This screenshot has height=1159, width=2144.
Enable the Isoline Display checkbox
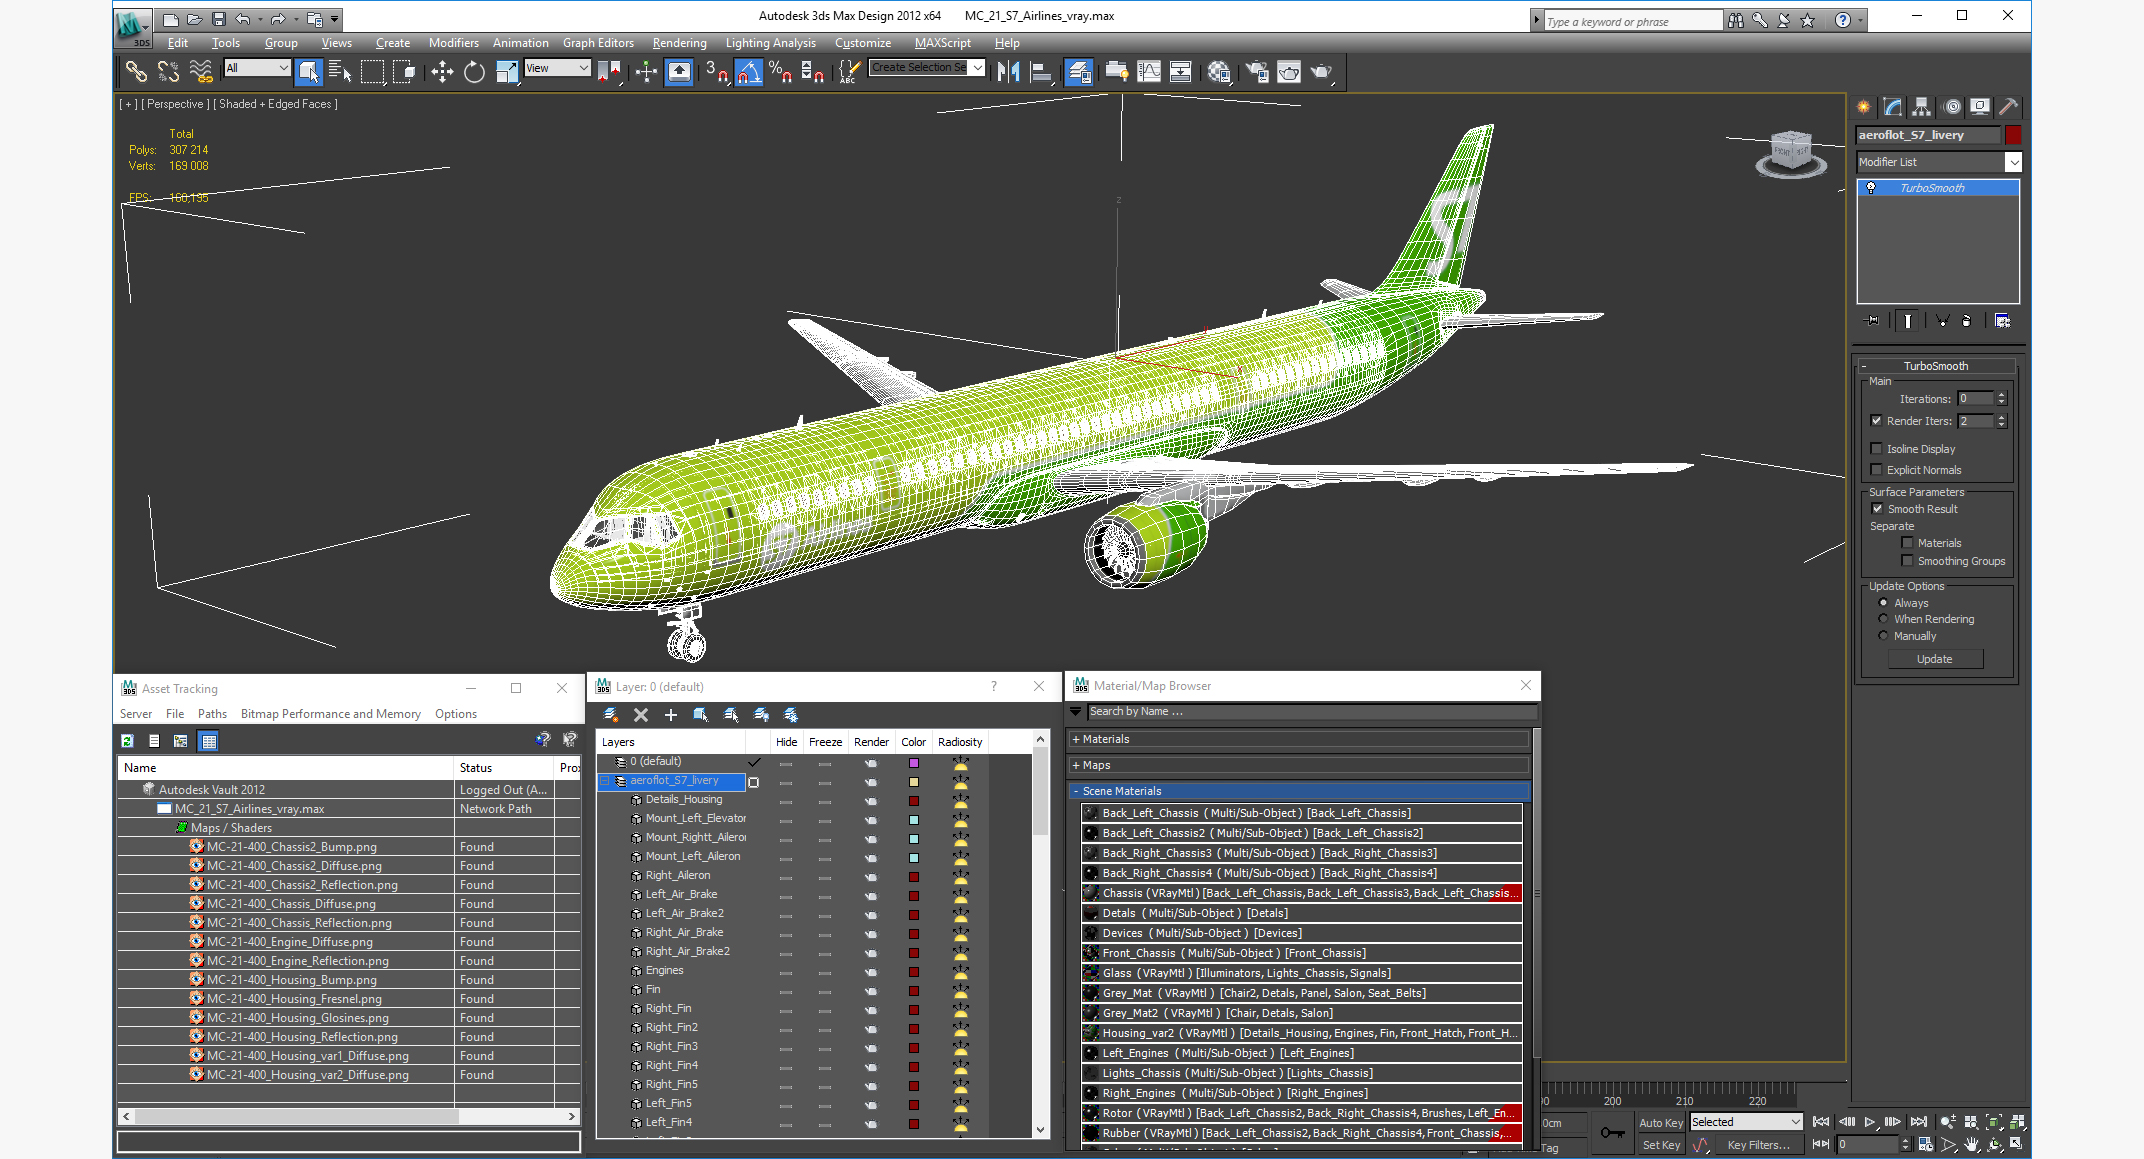click(1876, 449)
